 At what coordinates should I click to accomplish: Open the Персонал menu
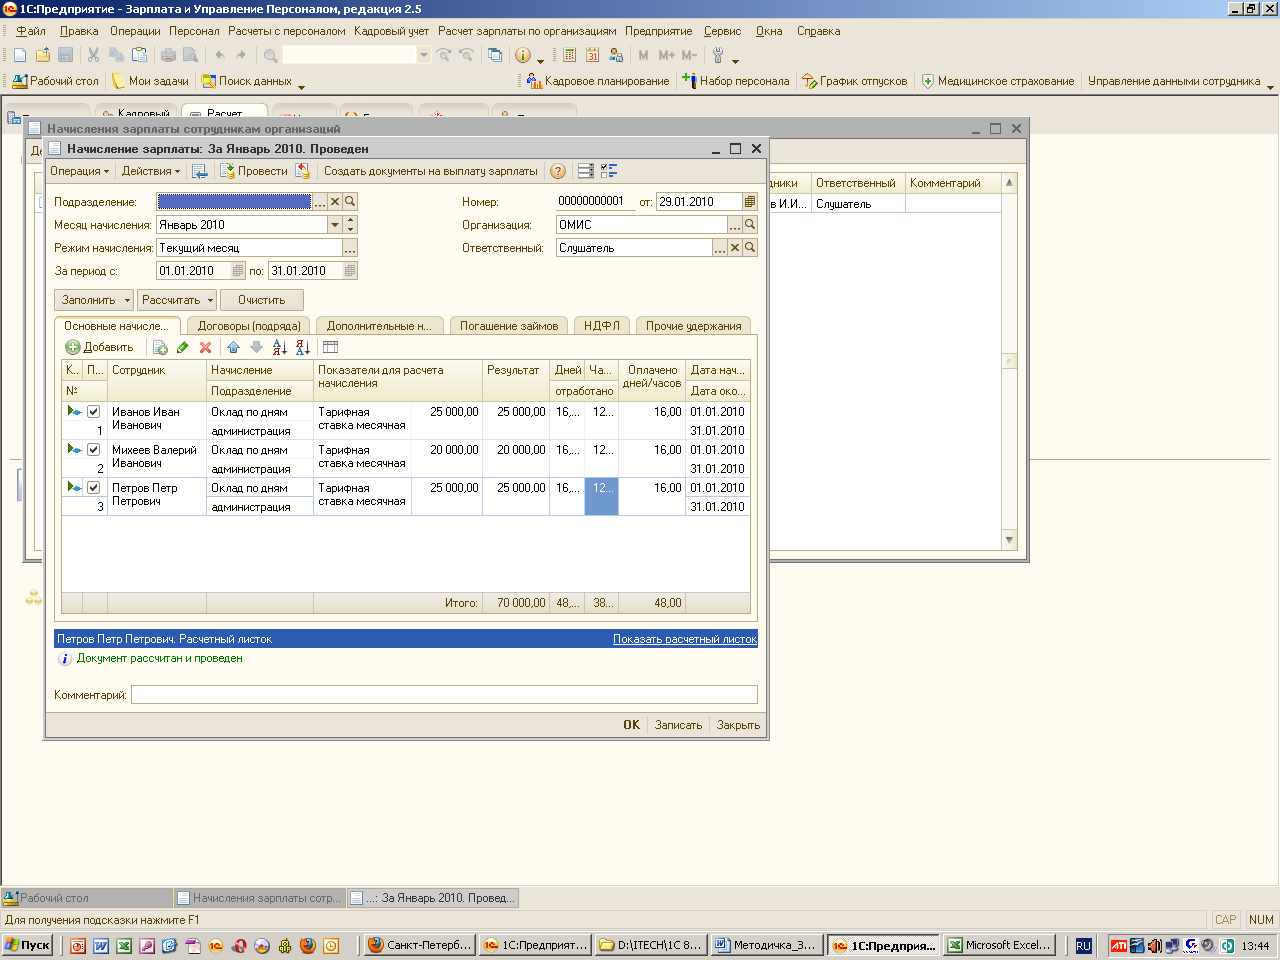tap(194, 31)
